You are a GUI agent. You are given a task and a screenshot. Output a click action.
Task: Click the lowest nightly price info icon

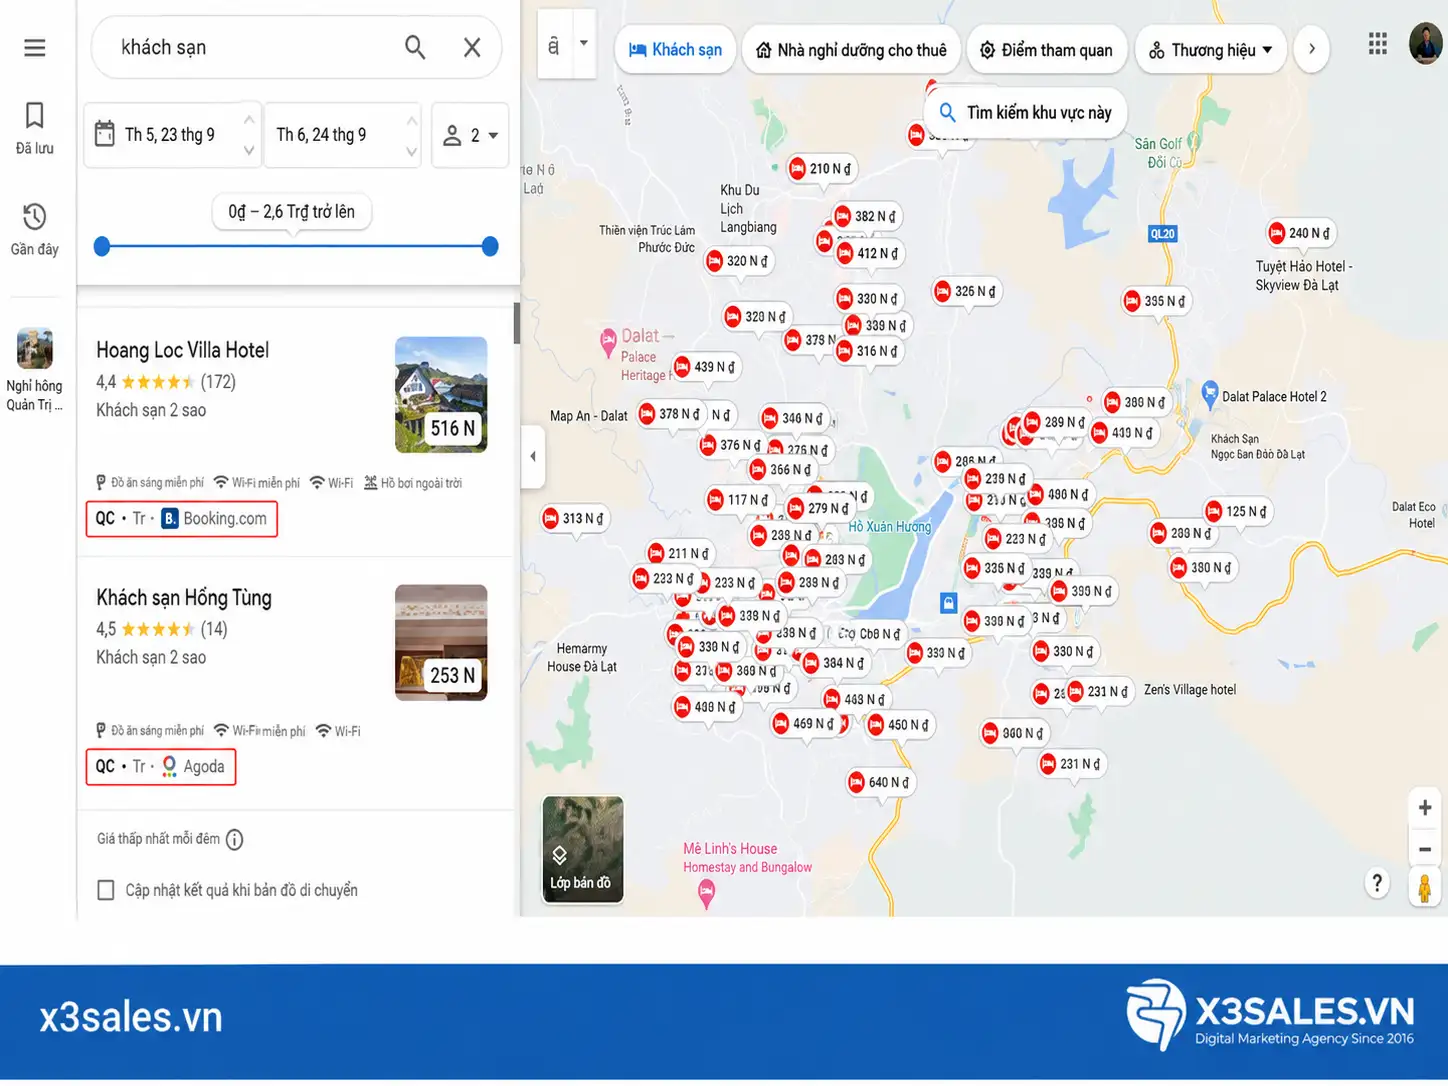coord(234,840)
